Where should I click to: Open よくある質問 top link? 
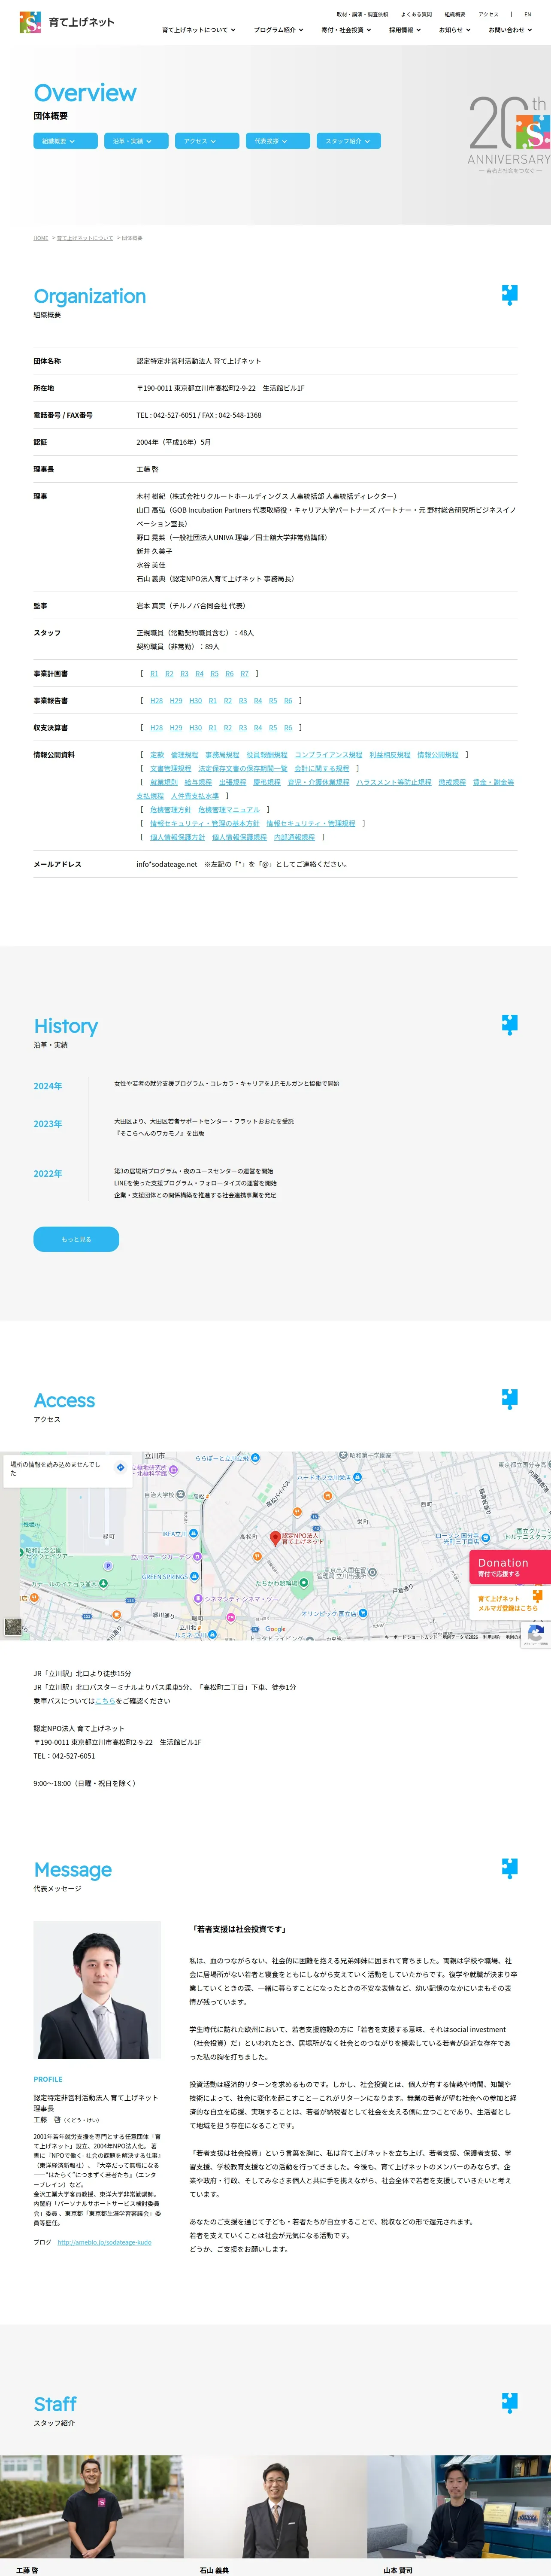tap(416, 14)
